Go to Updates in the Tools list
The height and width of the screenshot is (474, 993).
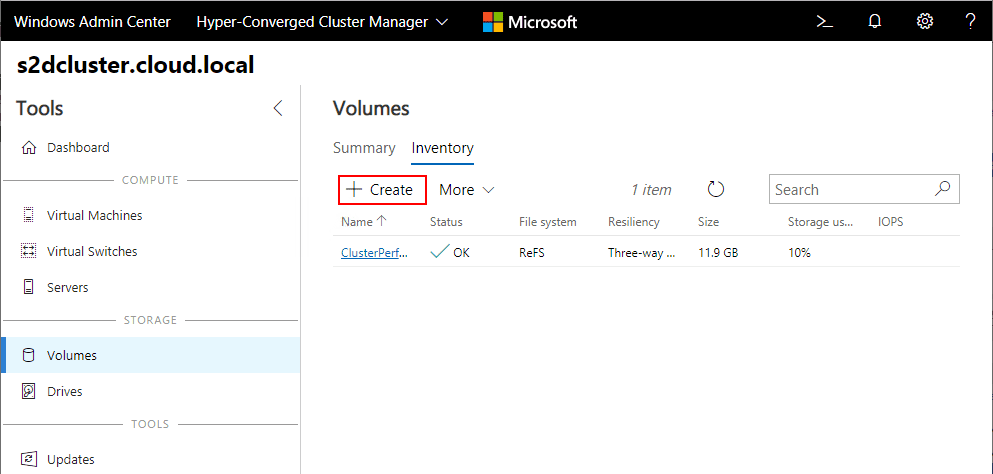coord(70,459)
